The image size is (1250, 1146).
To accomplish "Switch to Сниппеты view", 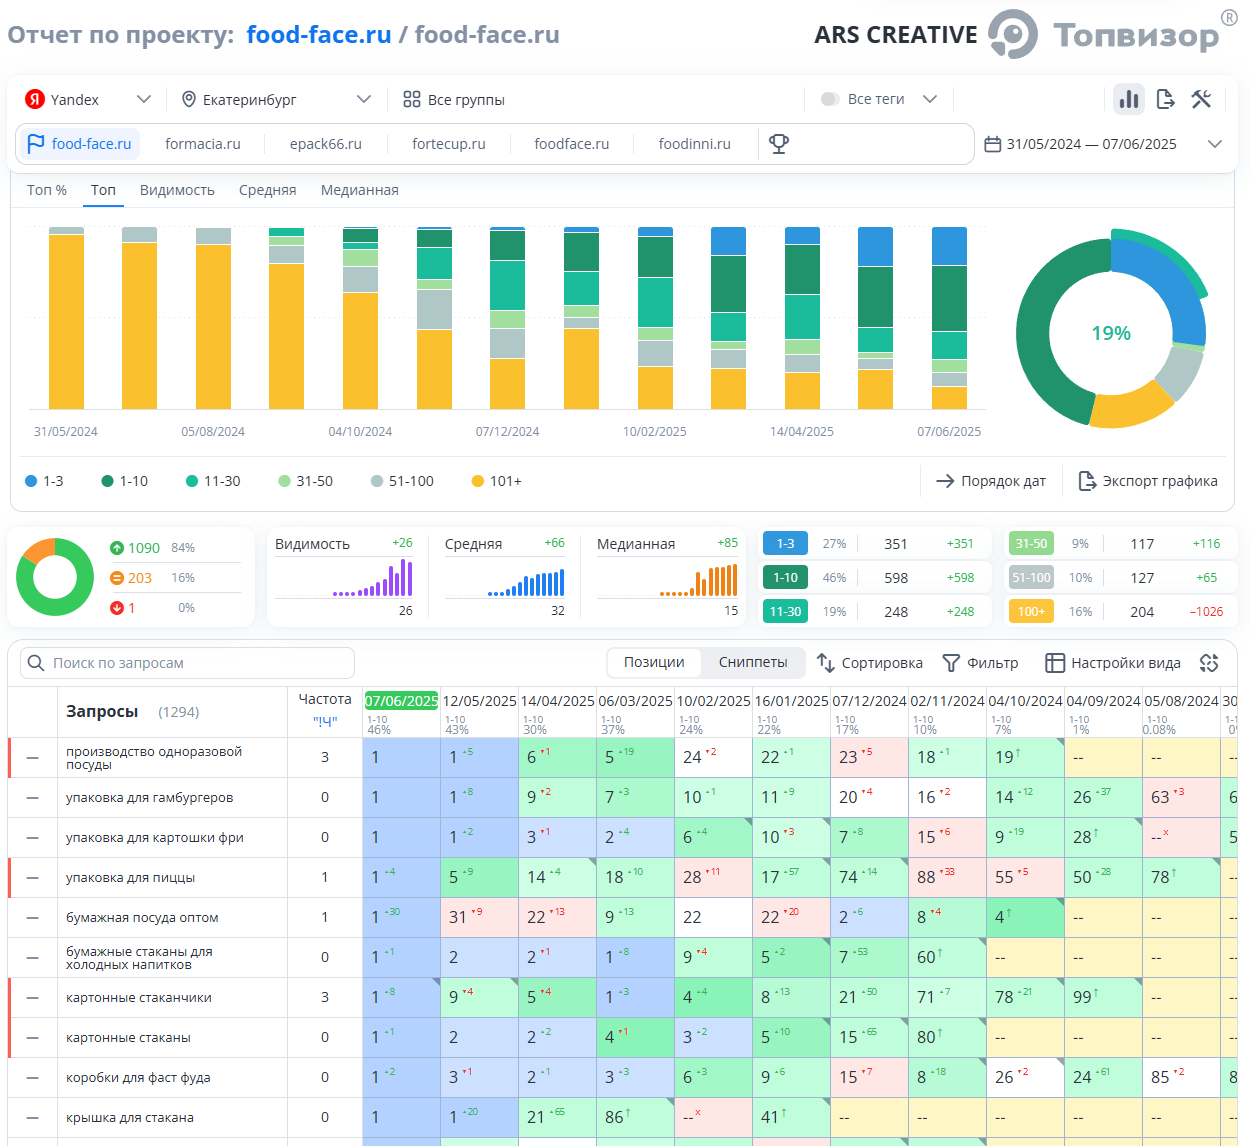I will pyautogui.click(x=753, y=662).
